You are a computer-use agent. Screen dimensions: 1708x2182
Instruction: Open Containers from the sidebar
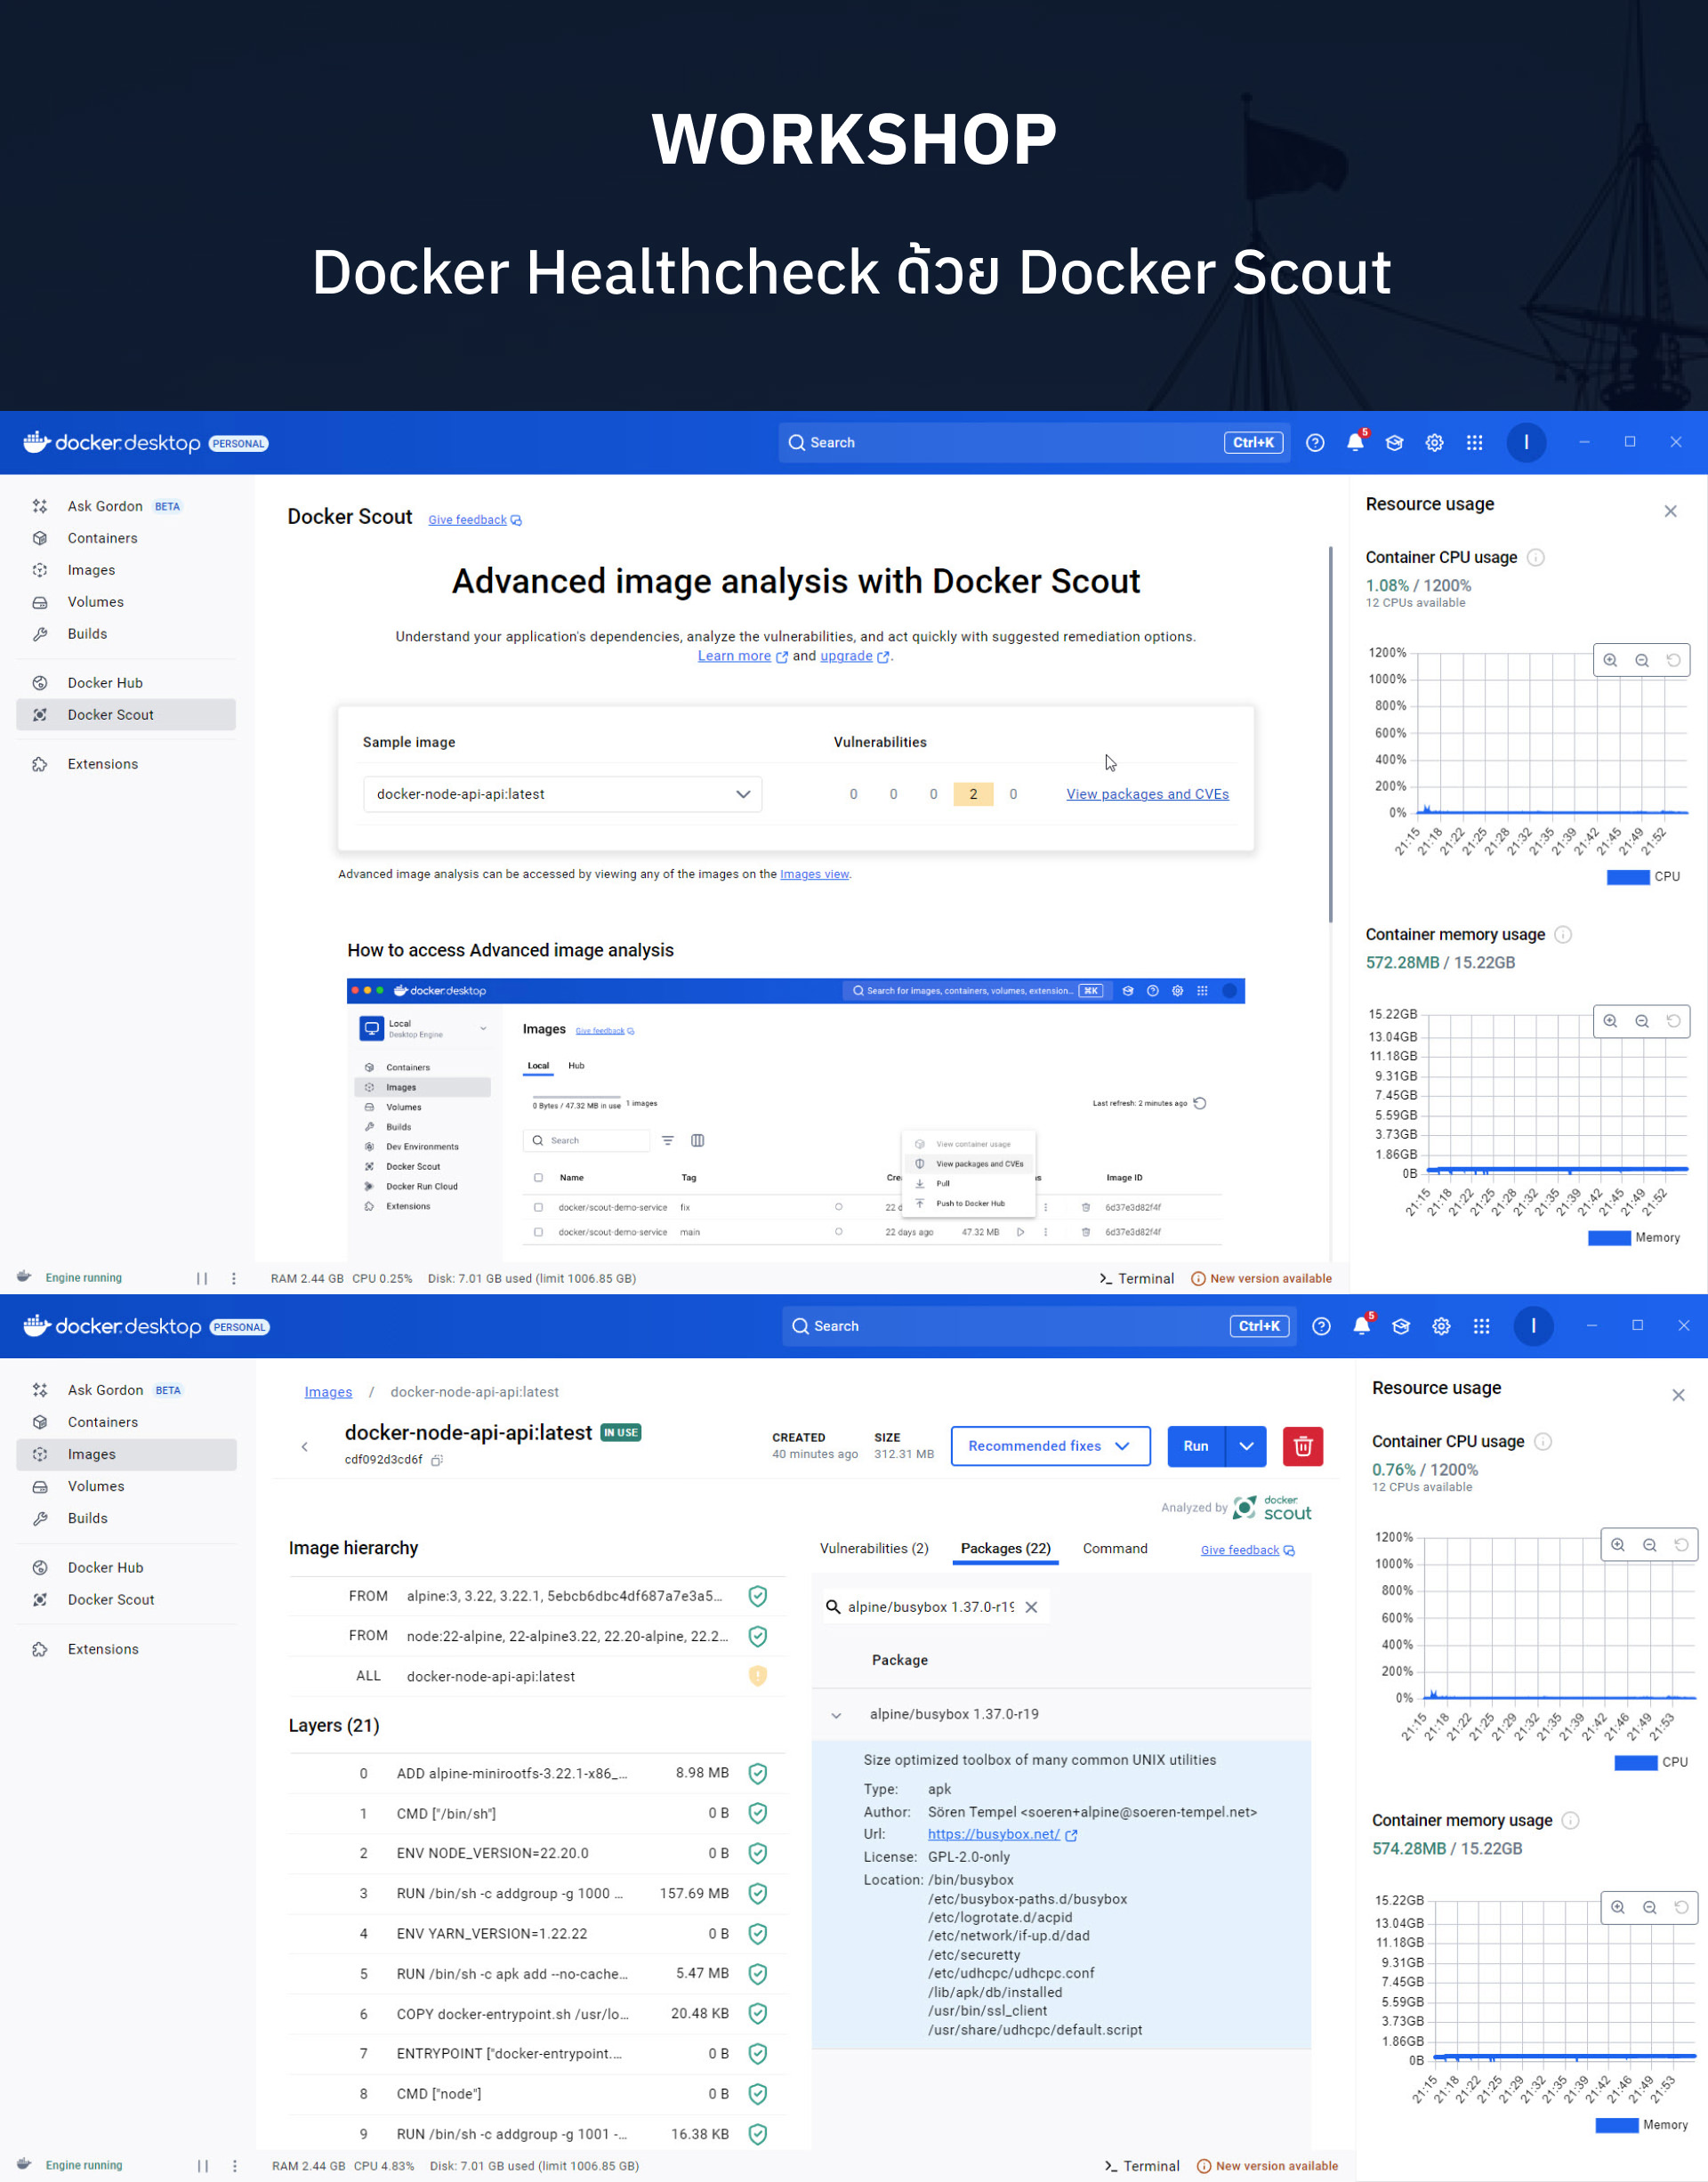point(101,538)
